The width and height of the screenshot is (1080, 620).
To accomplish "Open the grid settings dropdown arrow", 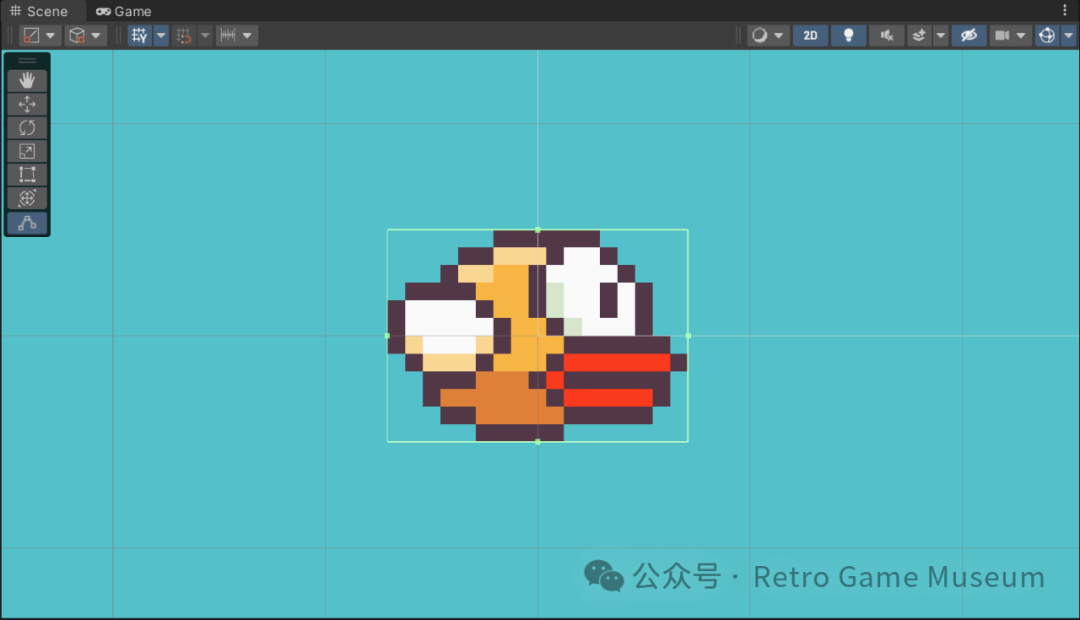I will [160, 35].
